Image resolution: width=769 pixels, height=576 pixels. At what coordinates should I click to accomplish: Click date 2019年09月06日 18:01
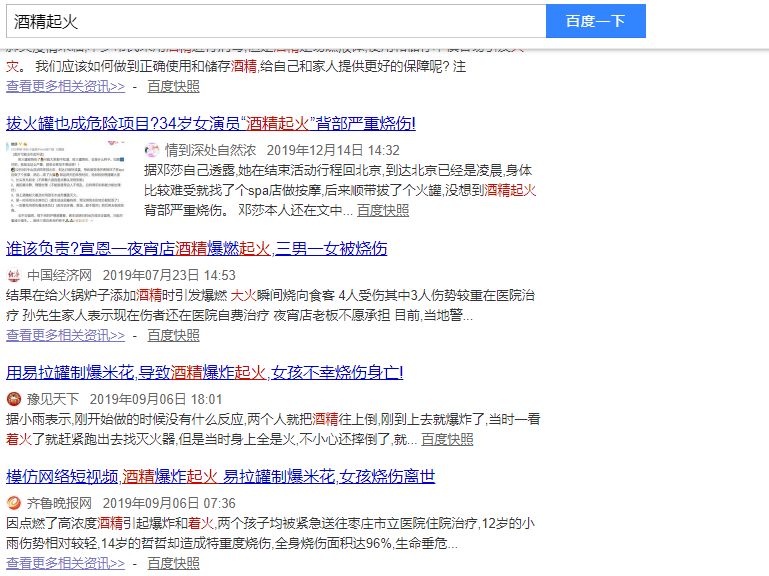pyautogui.click(x=156, y=399)
